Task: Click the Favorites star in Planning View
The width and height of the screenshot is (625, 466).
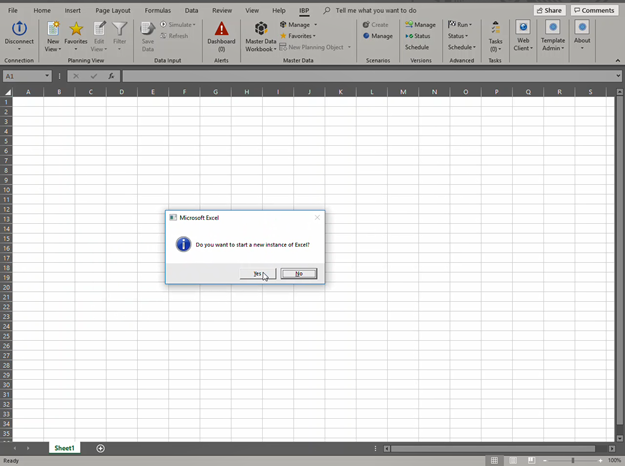Action: pos(76,29)
